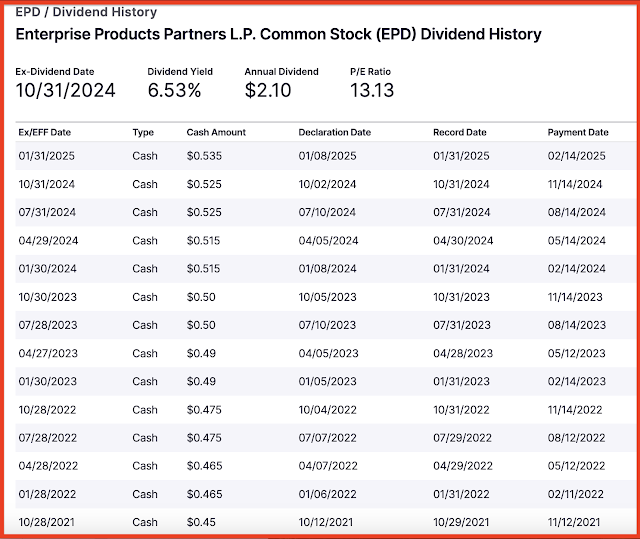Click payment date 02/14/2023
Screen dimensions: 640x539
pos(576,382)
